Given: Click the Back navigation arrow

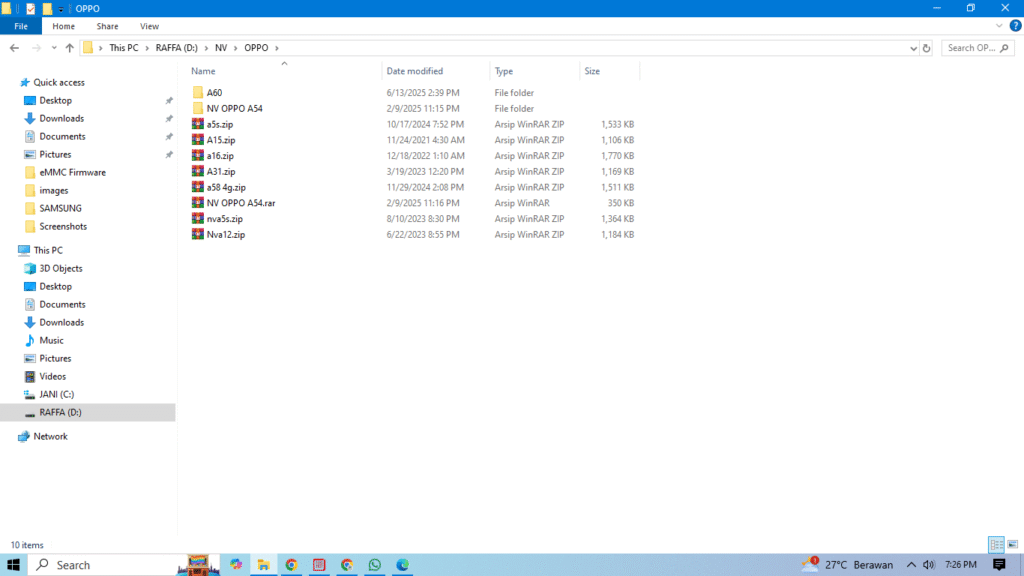Looking at the screenshot, I should click(x=14, y=48).
